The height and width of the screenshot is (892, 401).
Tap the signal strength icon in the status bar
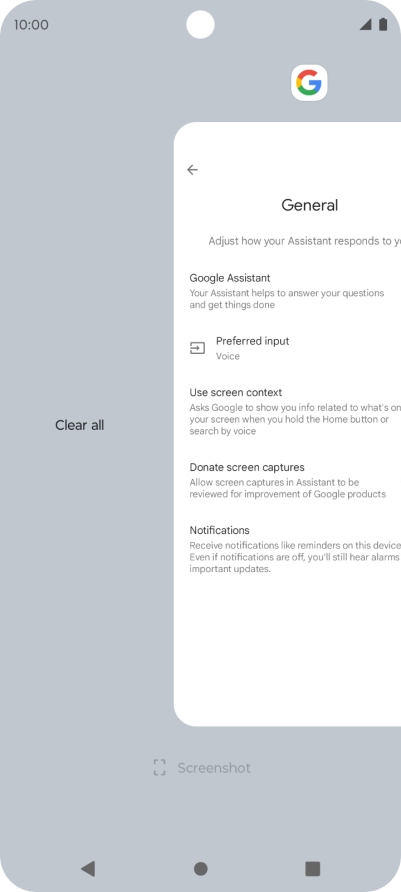point(366,24)
